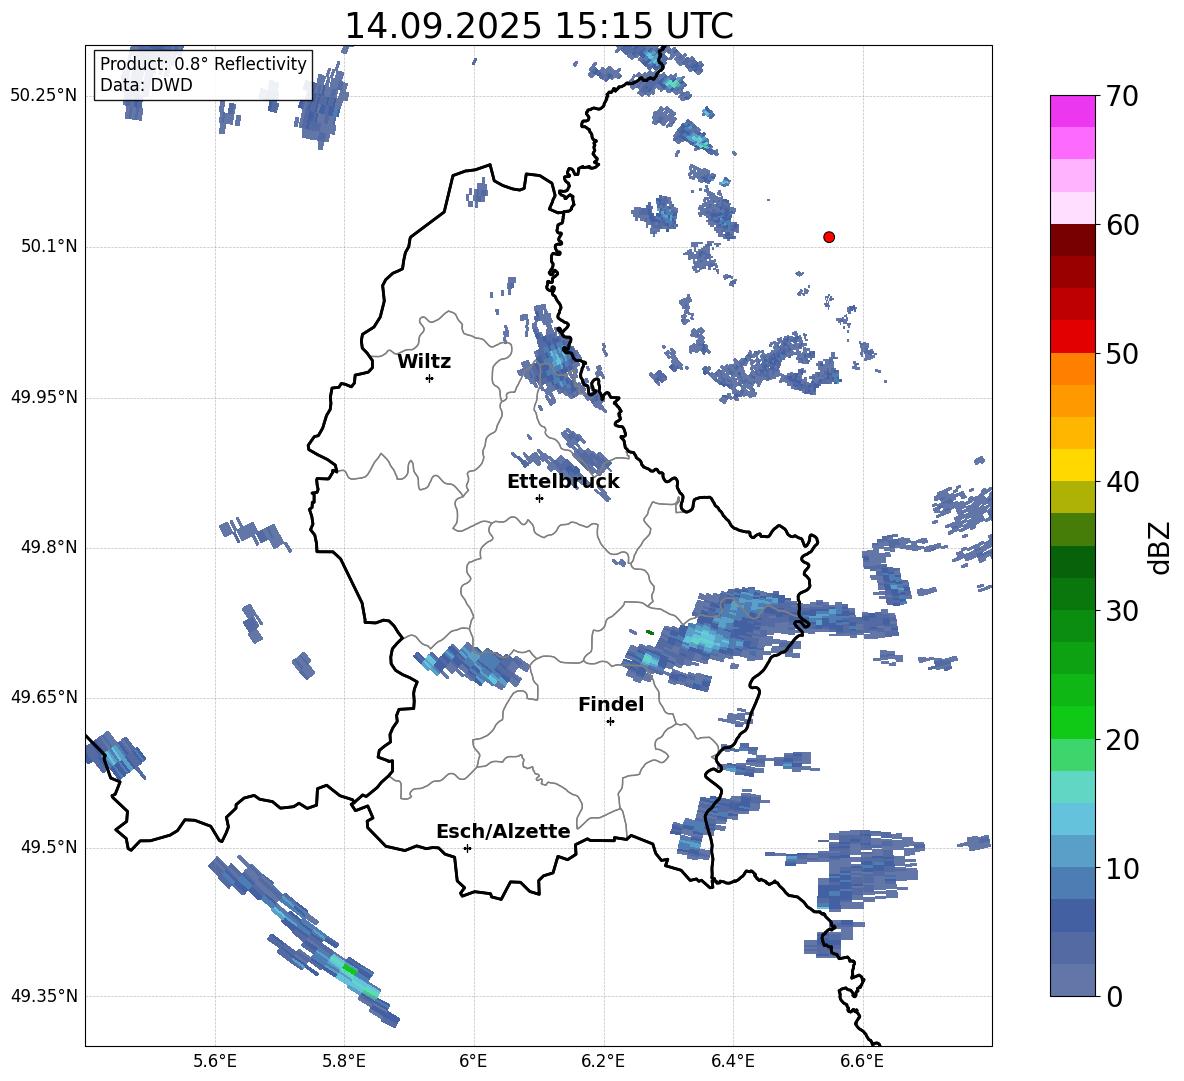Click the 50 tick label on colorbar
Image resolution: width=1184 pixels, height=1081 pixels.
[1121, 354]
